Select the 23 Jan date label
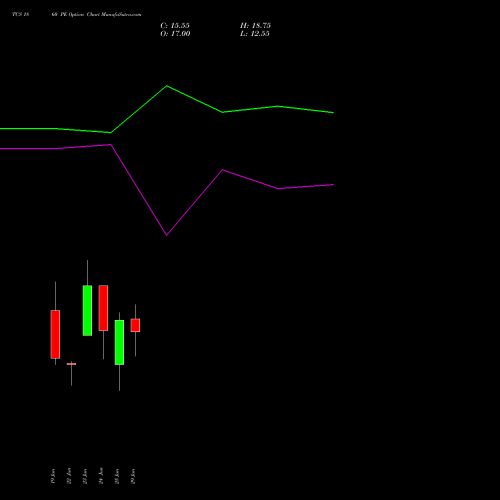The image size is (500, 500). coord(85,476)
